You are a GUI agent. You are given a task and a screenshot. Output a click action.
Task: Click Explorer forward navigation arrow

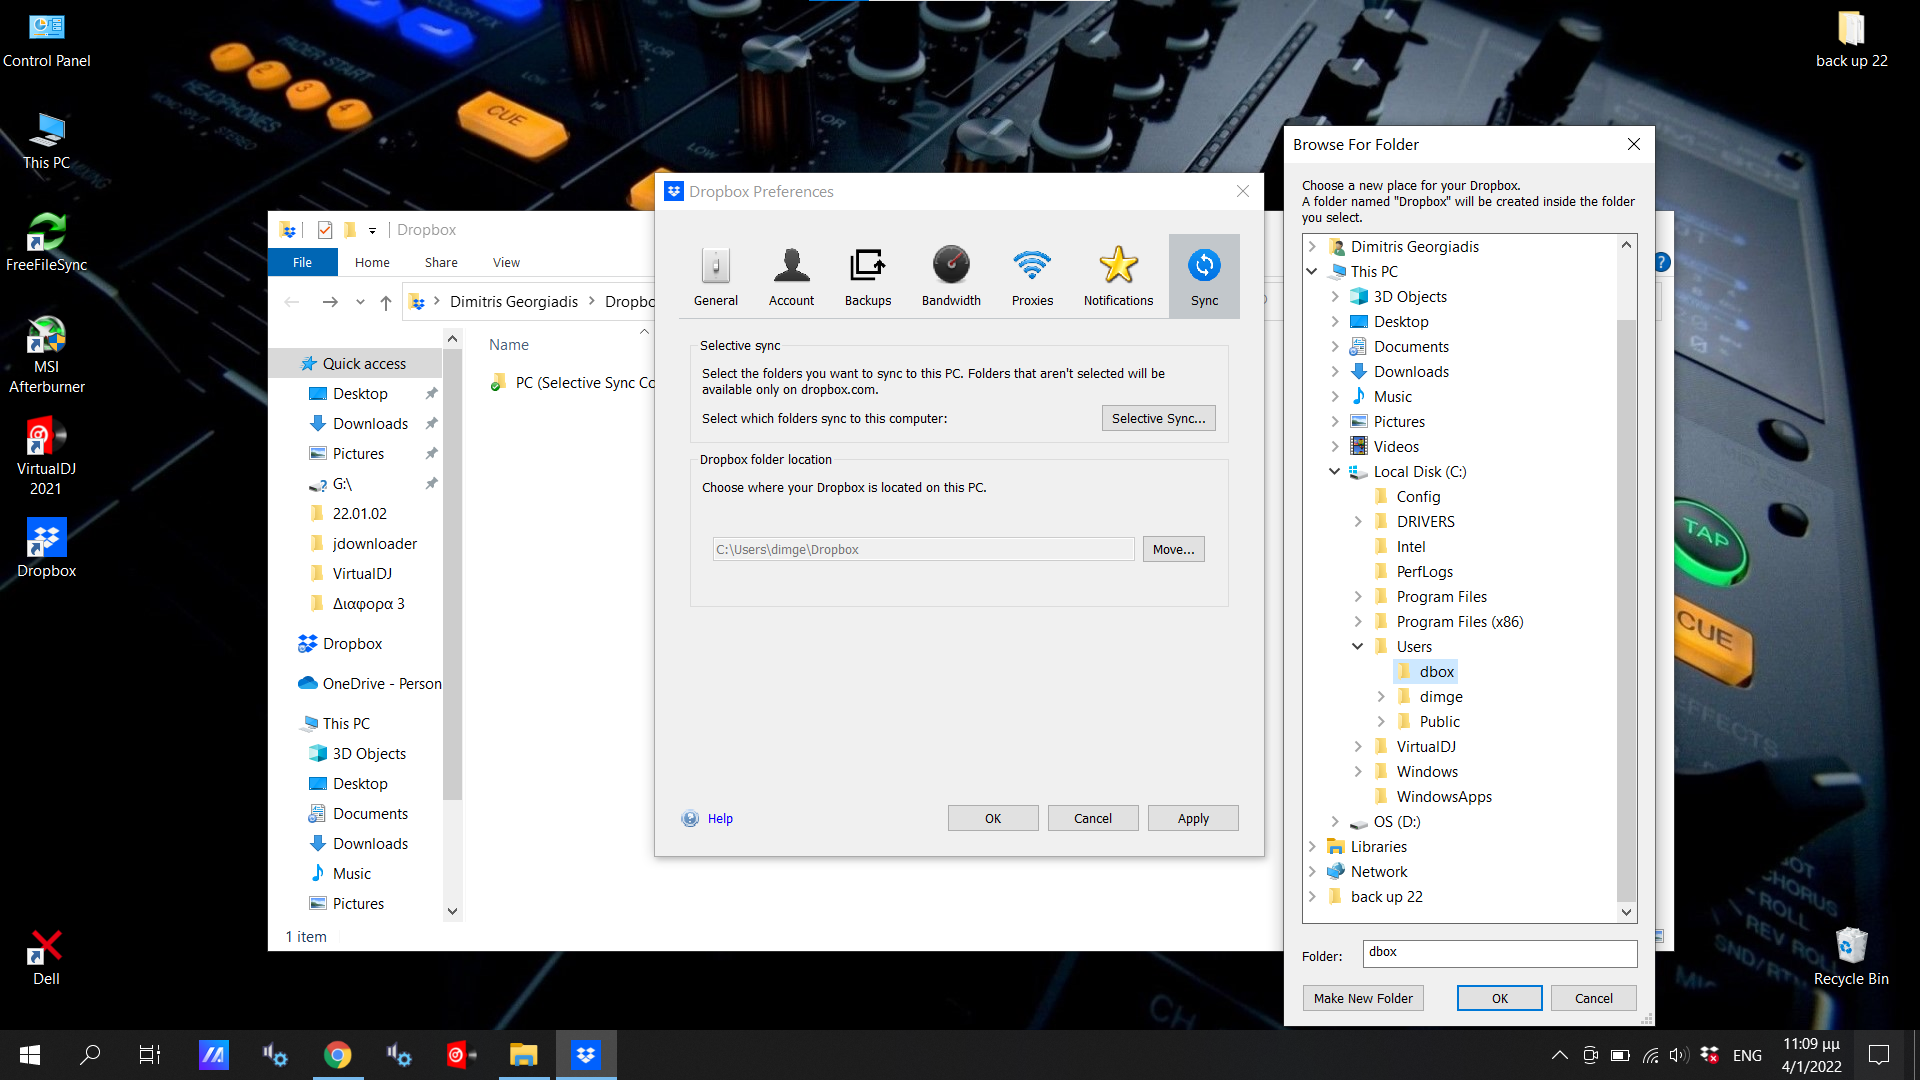click(x=330, y=302)
